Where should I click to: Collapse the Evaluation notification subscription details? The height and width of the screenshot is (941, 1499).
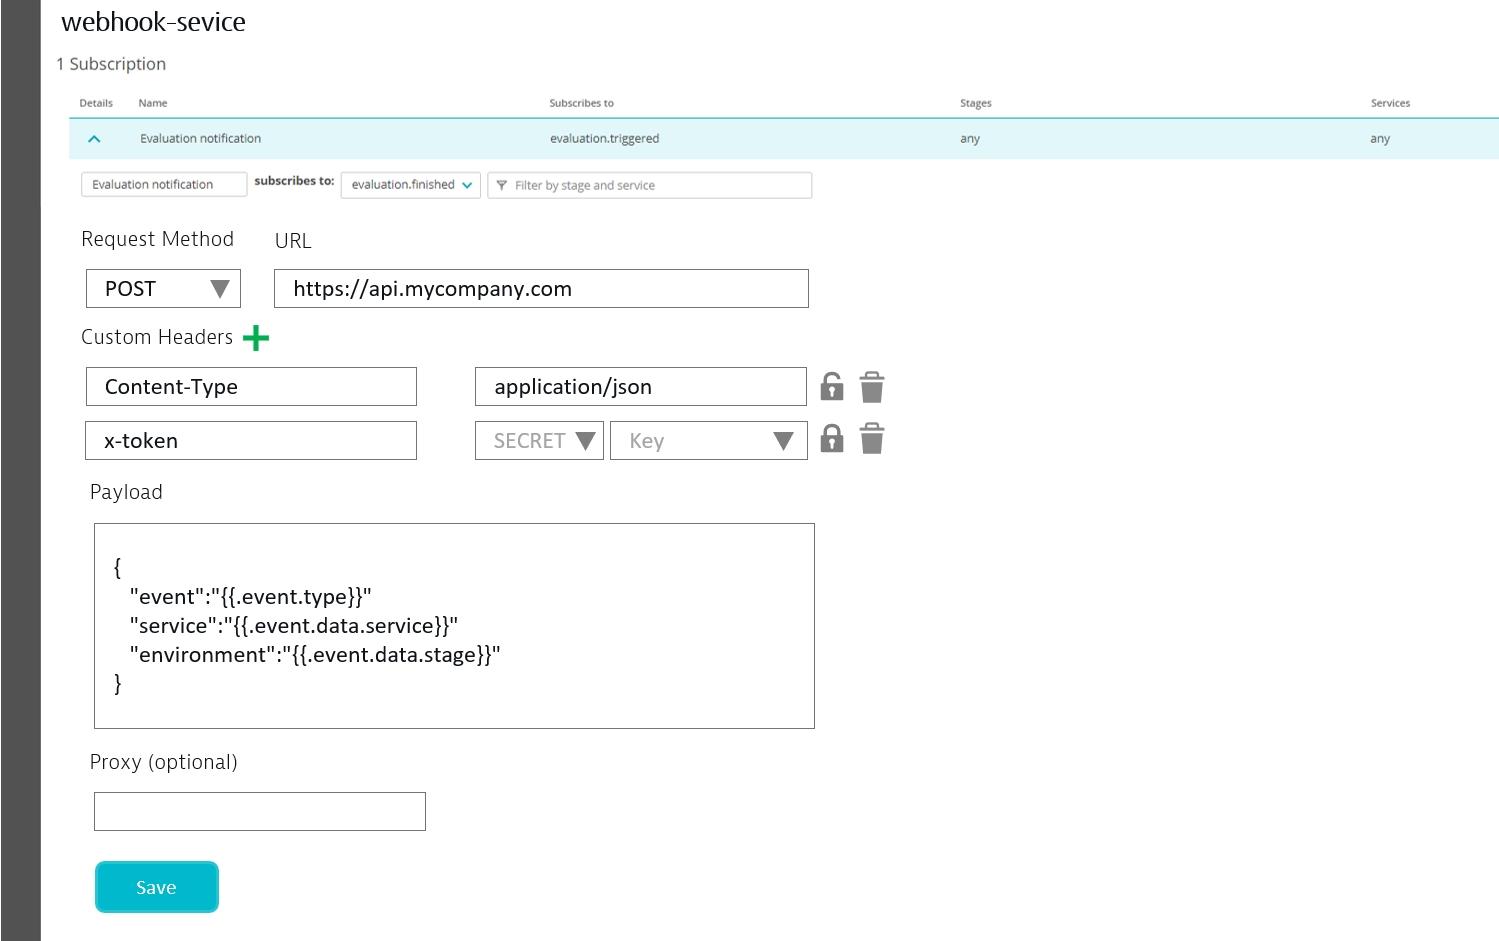[x=94, y=138]
